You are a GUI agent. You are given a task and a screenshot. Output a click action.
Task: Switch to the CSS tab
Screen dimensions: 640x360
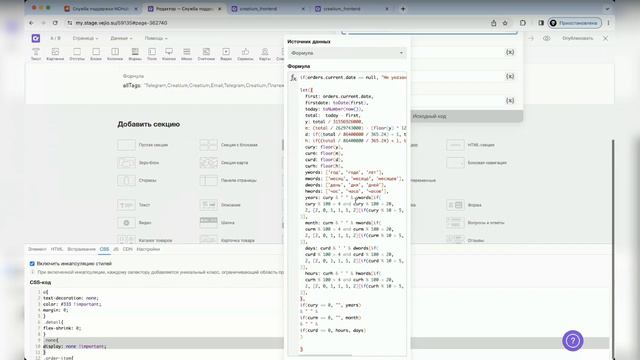coord(104,249)
